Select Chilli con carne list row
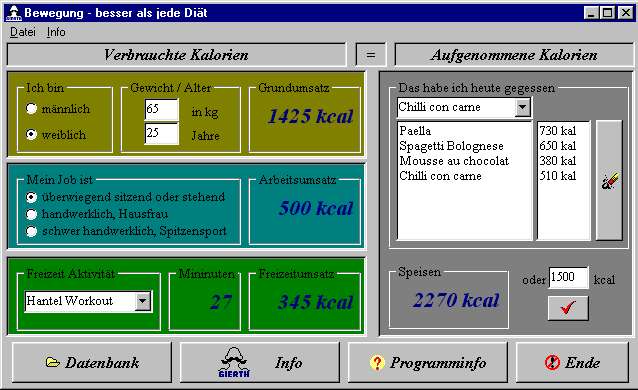 click(x=440, y=176)
